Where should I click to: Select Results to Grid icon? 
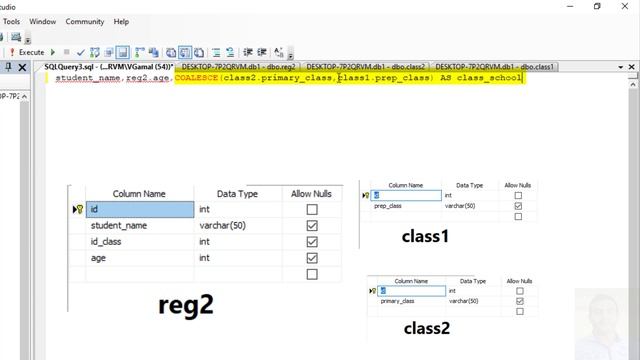coord(185,53)
